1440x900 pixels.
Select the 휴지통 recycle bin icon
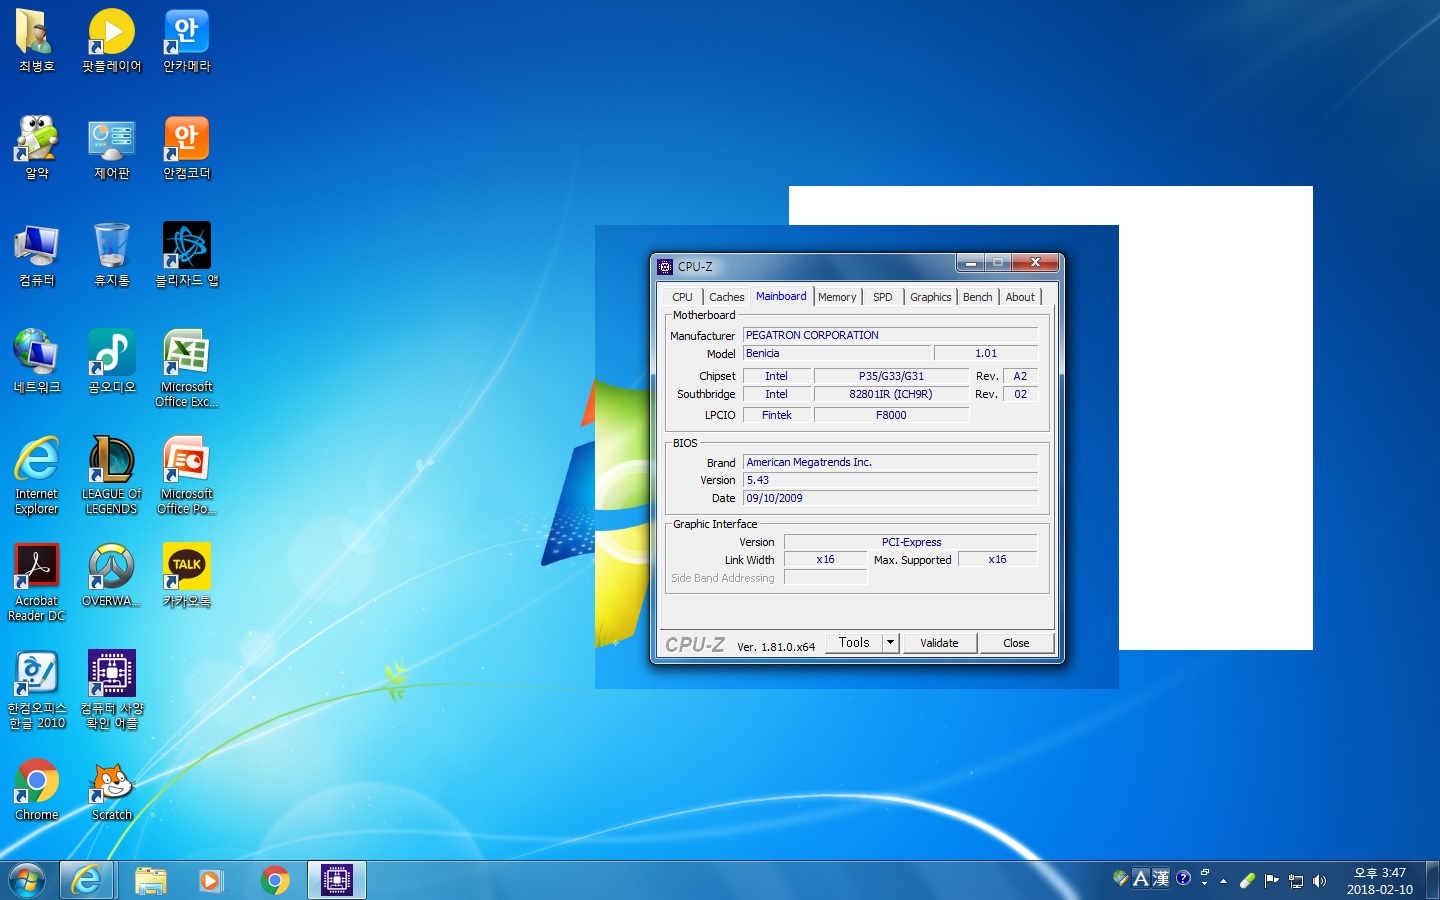coord(111,254)
